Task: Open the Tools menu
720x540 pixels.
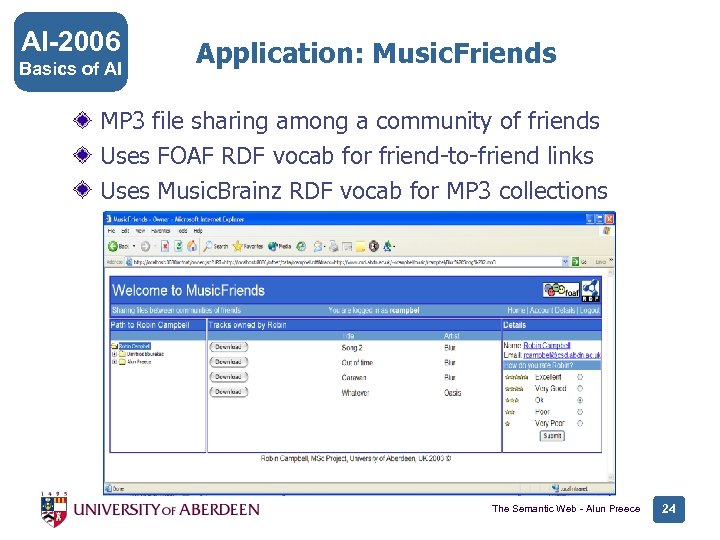Action: 183,231
